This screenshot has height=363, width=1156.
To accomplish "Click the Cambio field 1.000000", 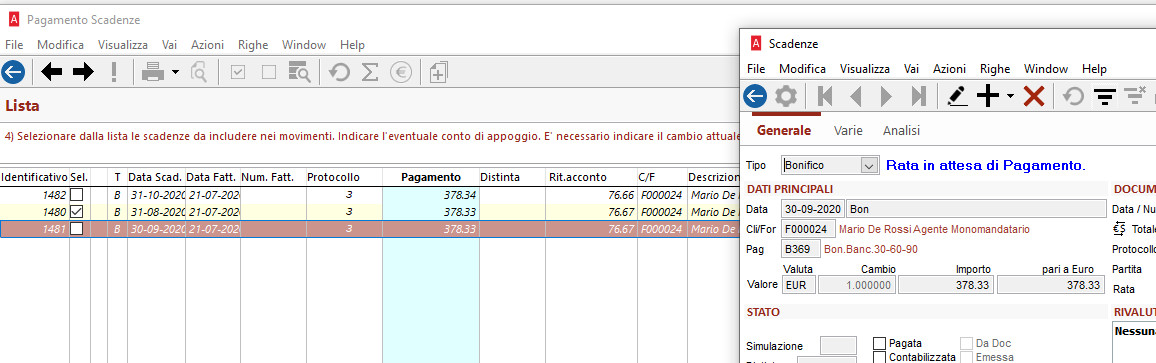I will 857,285.
